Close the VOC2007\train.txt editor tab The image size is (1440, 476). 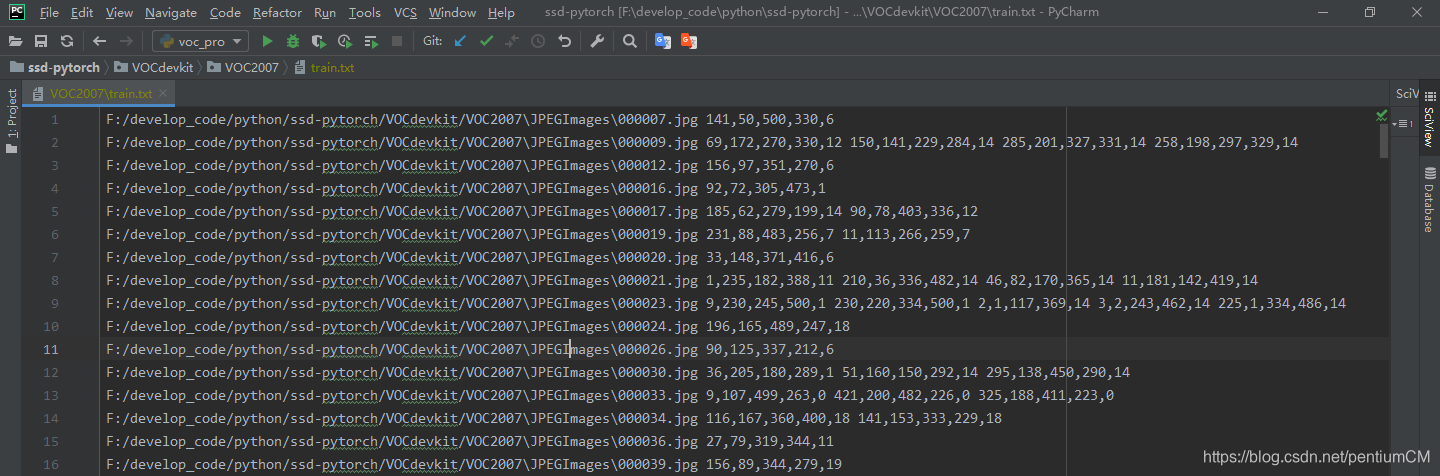click(163, 94)
